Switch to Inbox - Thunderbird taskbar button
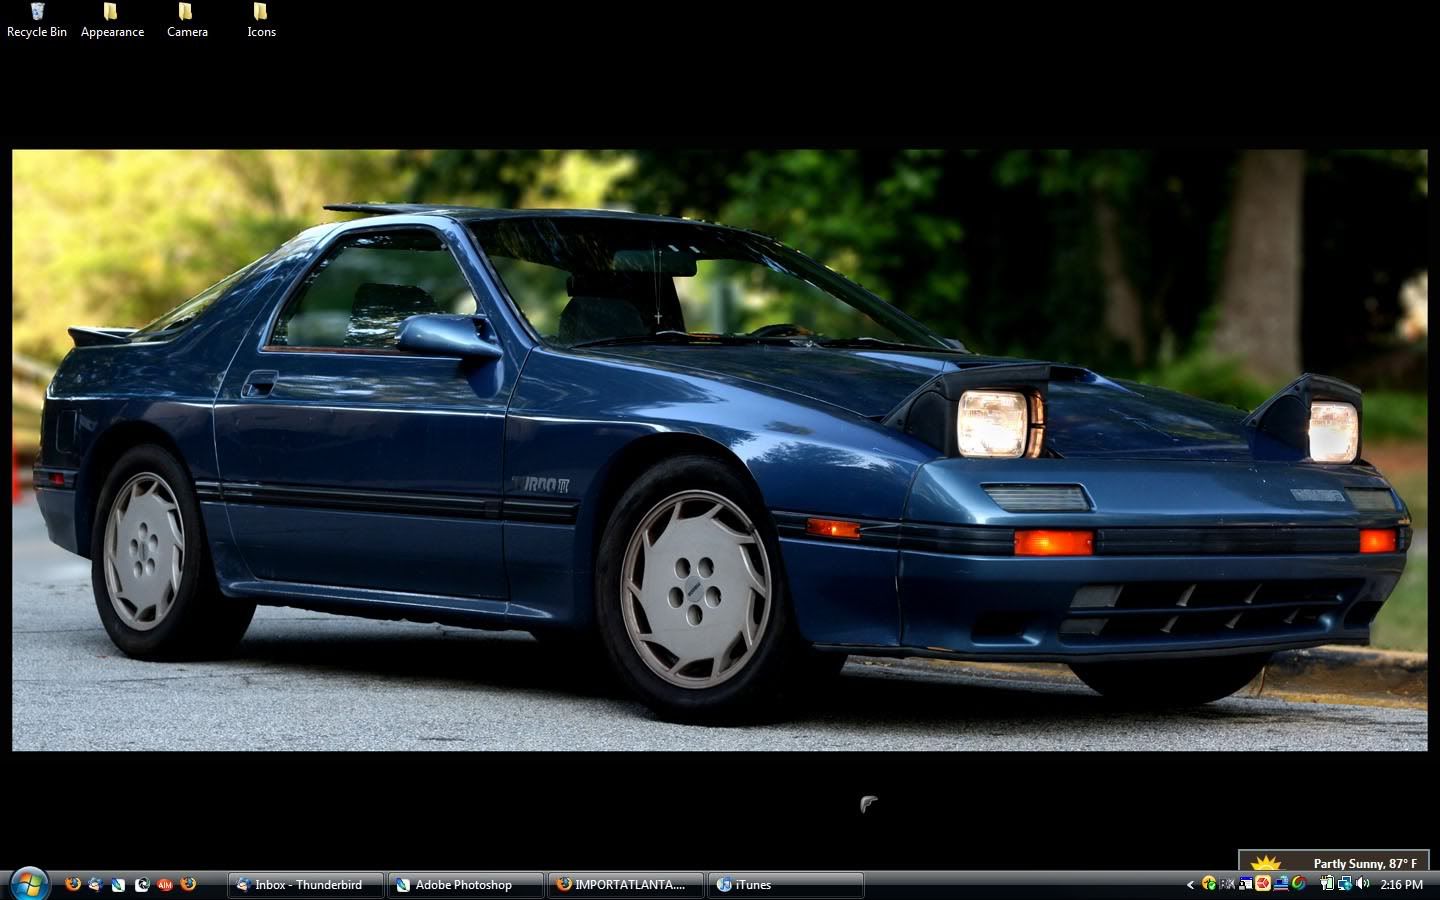This screenshot has width=1440, height=900. point(306,884)
